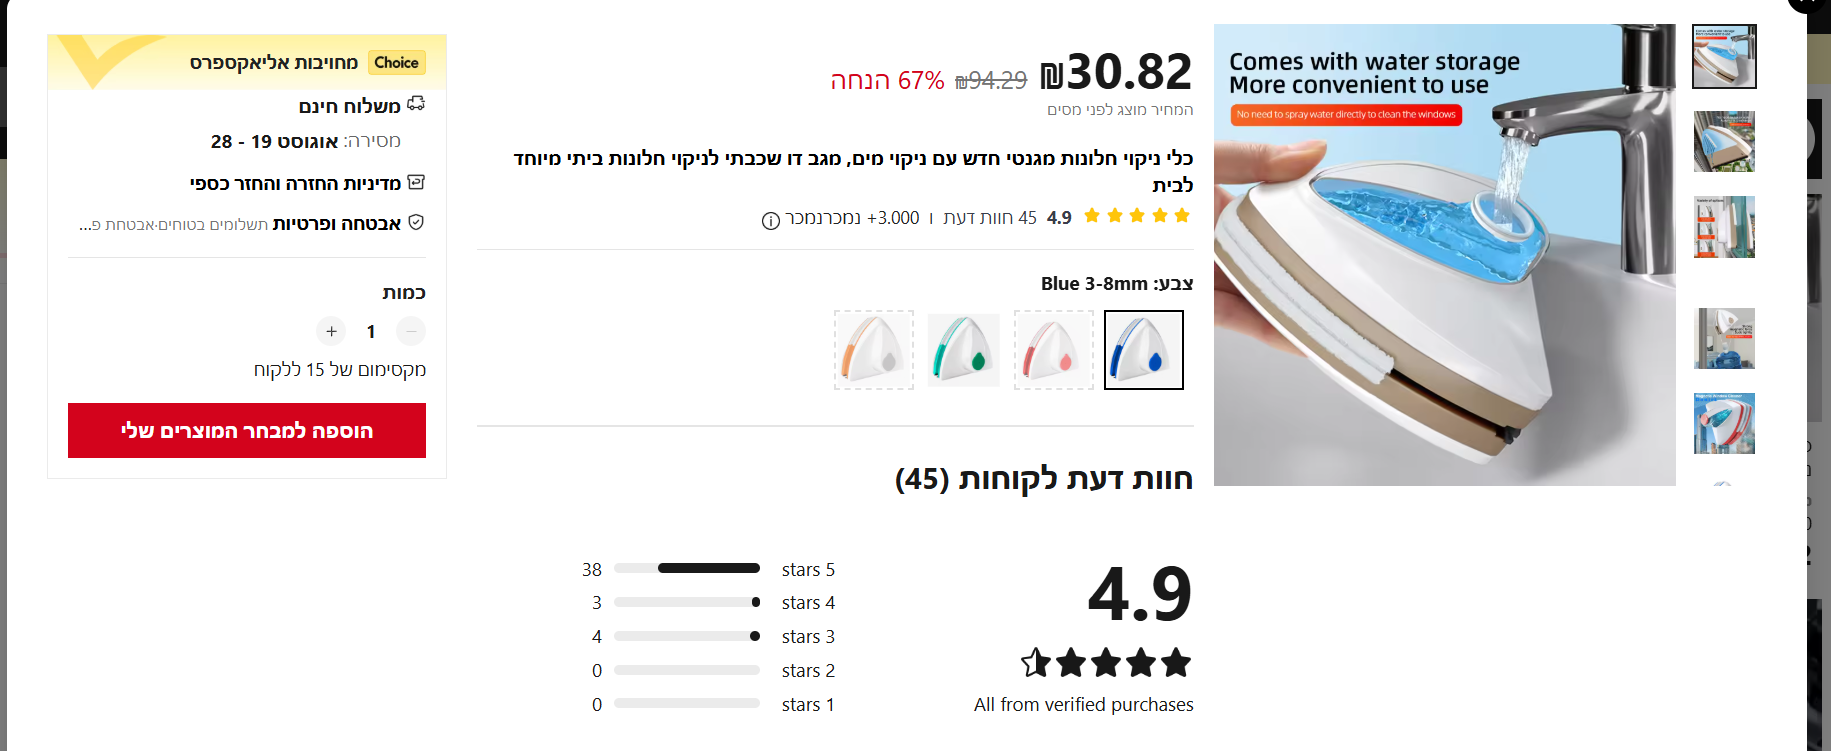Show the second product thumbnail image
The width and height of the screenshot is (1831, 751).
coord(1723,142)
